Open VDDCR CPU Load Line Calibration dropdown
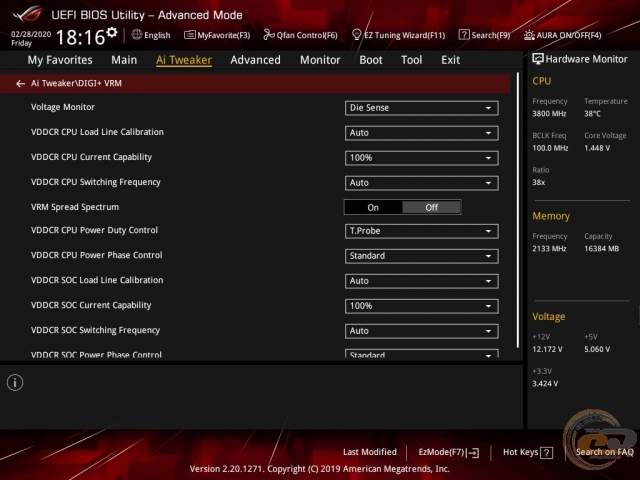This screenshot has height=480, width=640. tap(422, 133)
